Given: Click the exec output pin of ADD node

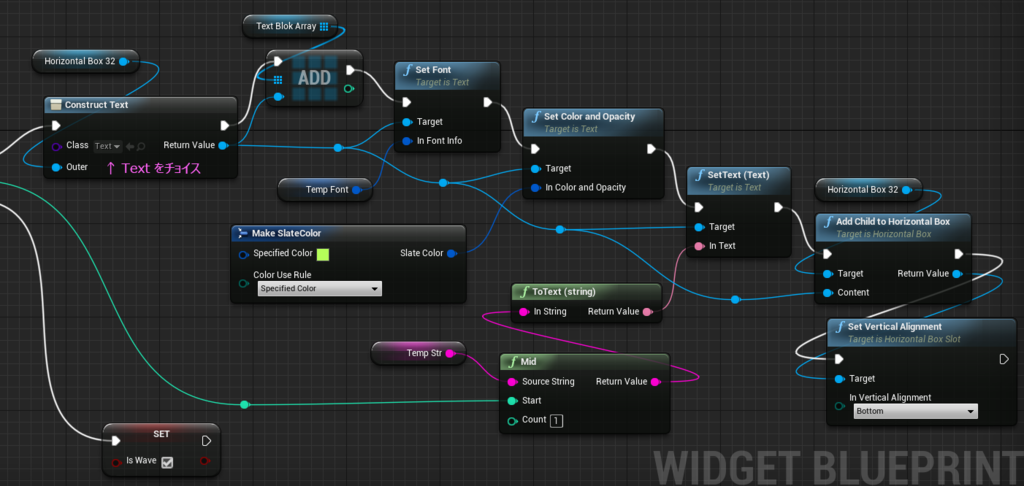Looking at the screenshot, I should tap(350, 70).
